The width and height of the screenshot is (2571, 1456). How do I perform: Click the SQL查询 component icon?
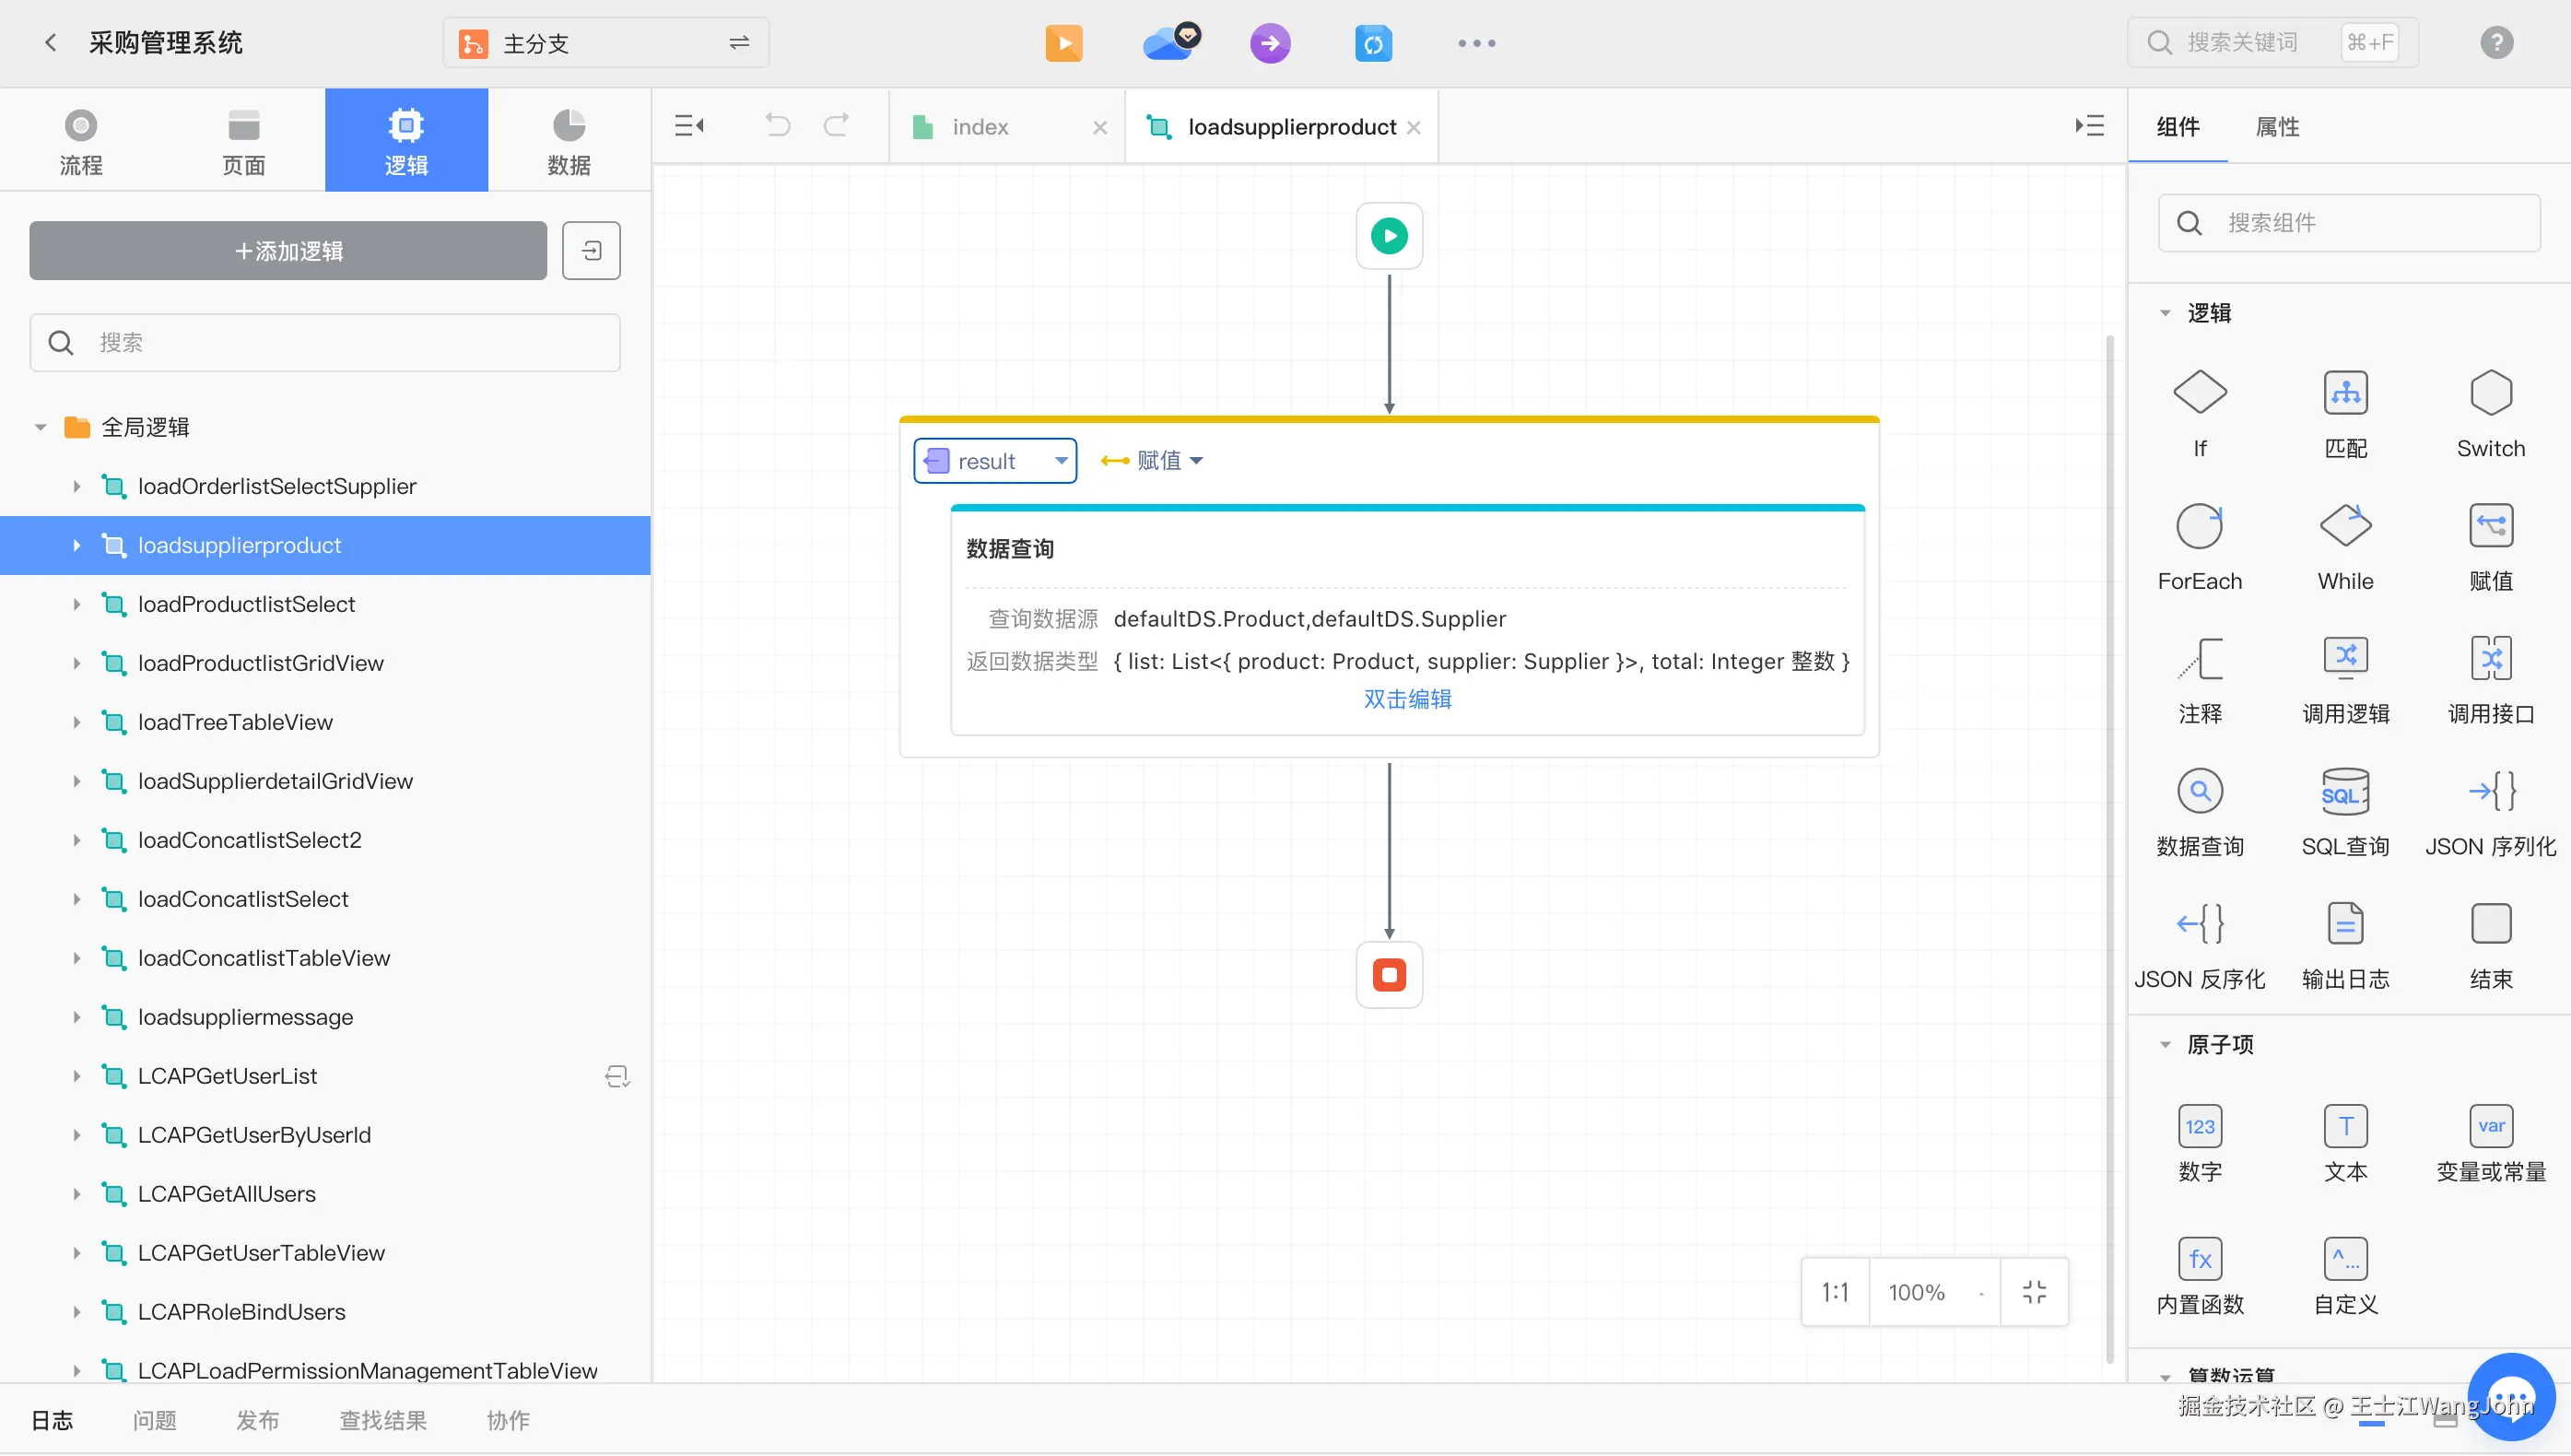click(x=2344, y=792)
